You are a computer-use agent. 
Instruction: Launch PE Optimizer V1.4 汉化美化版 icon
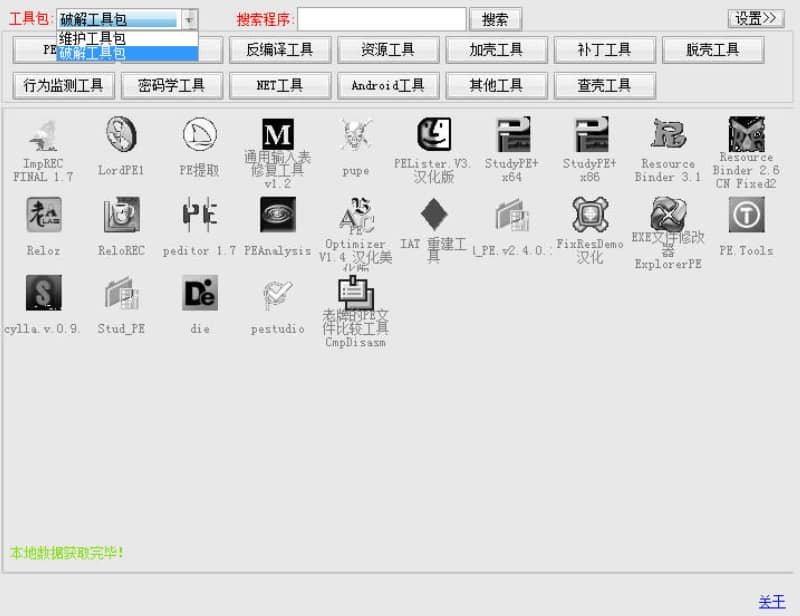pyautogui.click(x=356, y=214)
